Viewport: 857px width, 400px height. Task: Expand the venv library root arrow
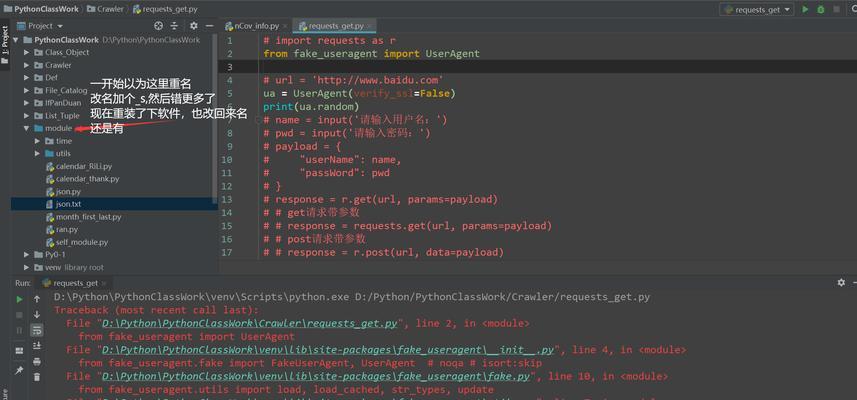(x=26, y=267)
